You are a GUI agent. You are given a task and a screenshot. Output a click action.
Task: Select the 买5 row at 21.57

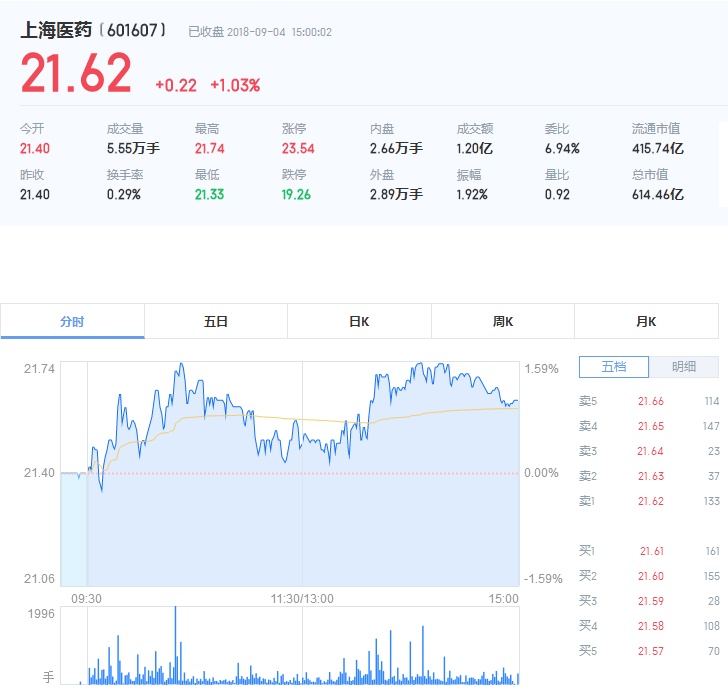(x=649, y=651)
